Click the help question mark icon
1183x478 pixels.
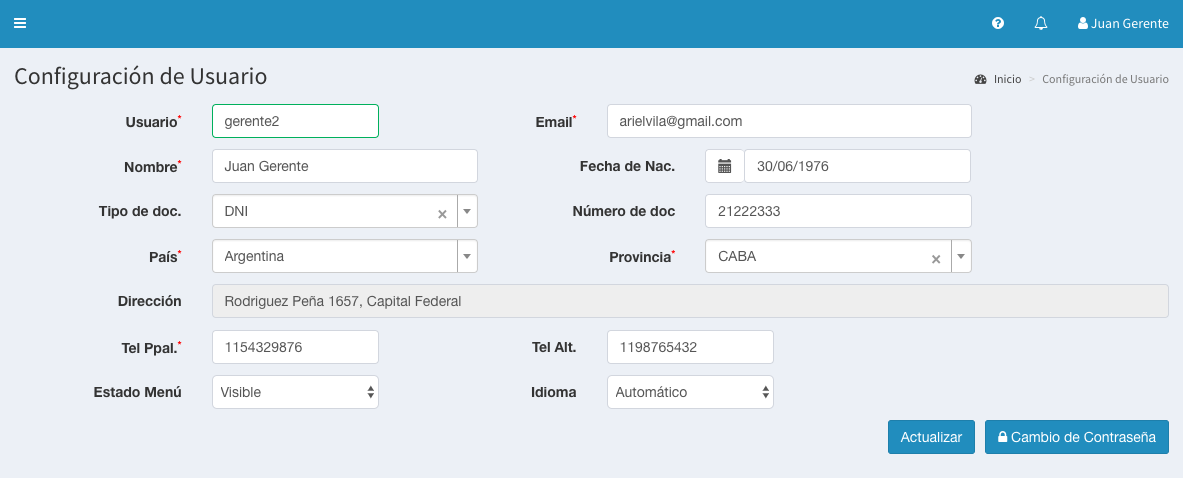[997, 24]
